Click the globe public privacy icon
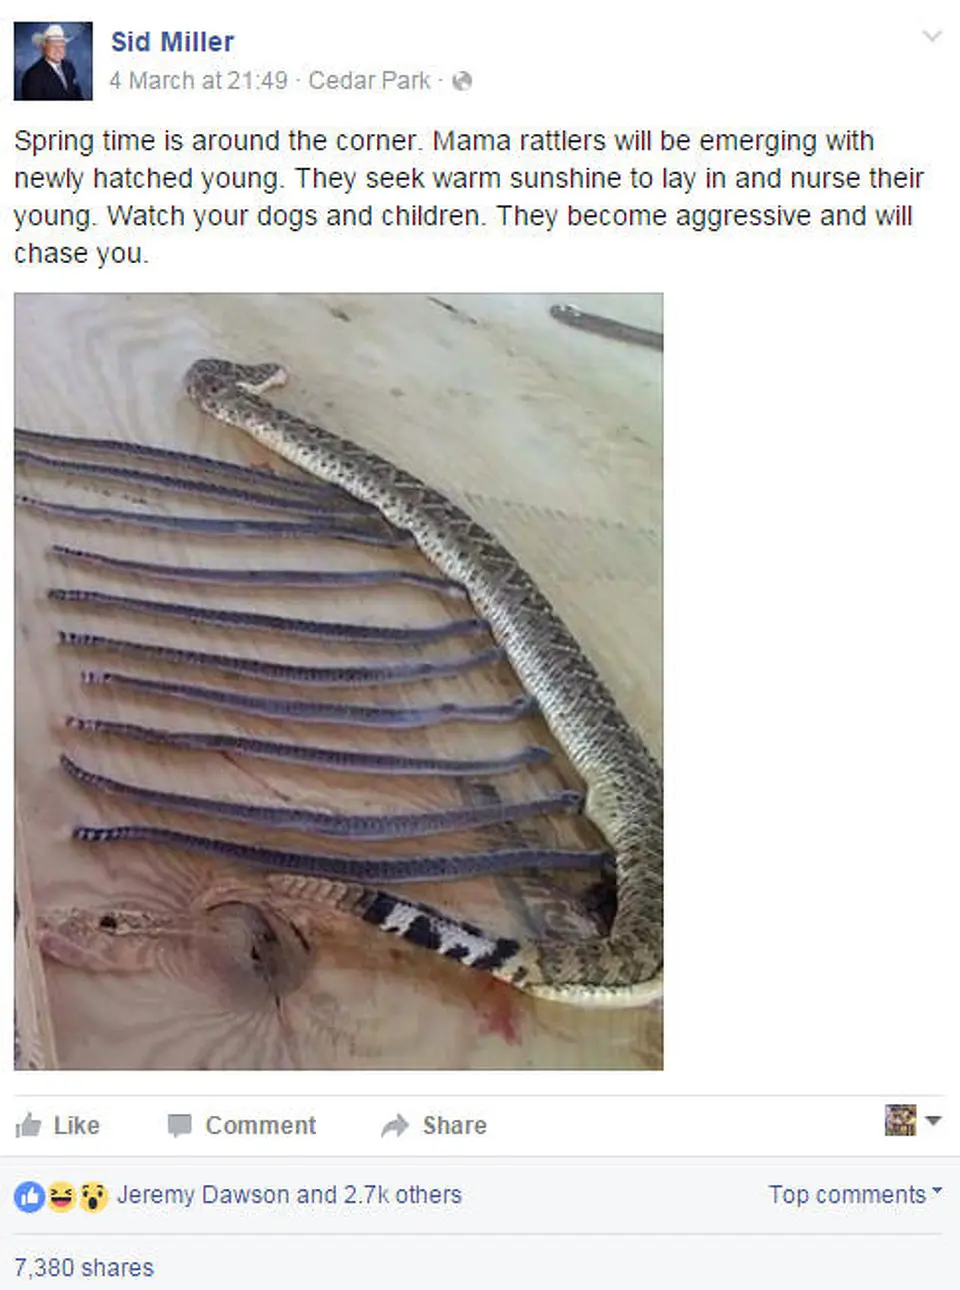The image size is (960, 1290). (462, 81)
